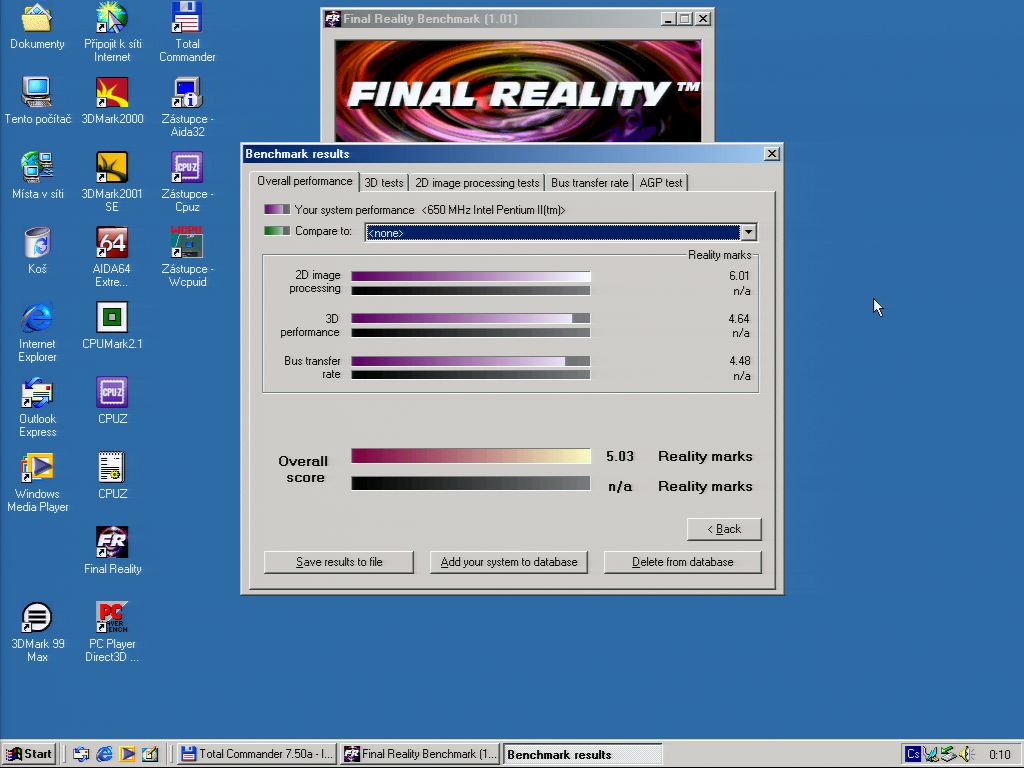1024x768 pixels.
Task: Open the network connection tray icon beside speaker
Action: tap(949, 754)
